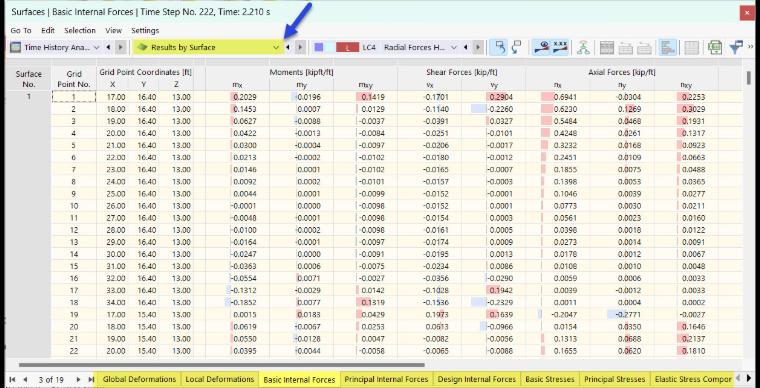Switch to Global Deformations tab
This screenshot has width=760, height=388.
pos(139,379)
